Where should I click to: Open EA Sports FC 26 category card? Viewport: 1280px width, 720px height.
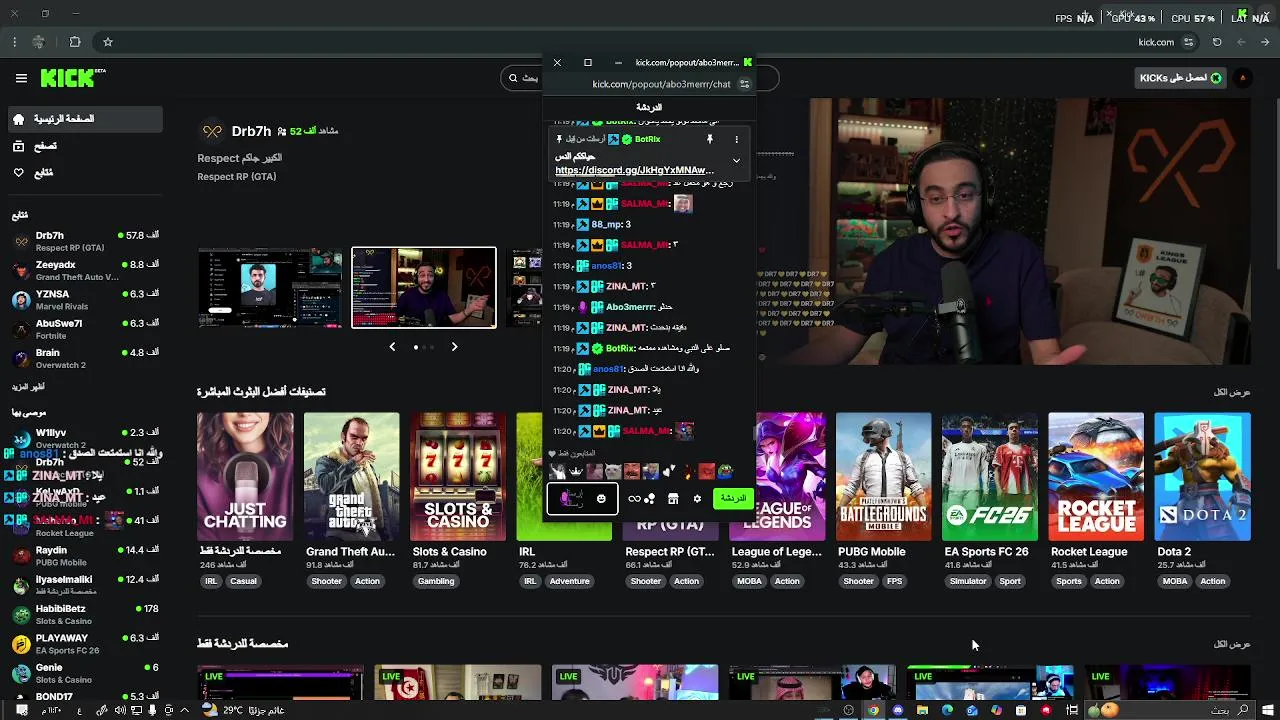point(990,476)
